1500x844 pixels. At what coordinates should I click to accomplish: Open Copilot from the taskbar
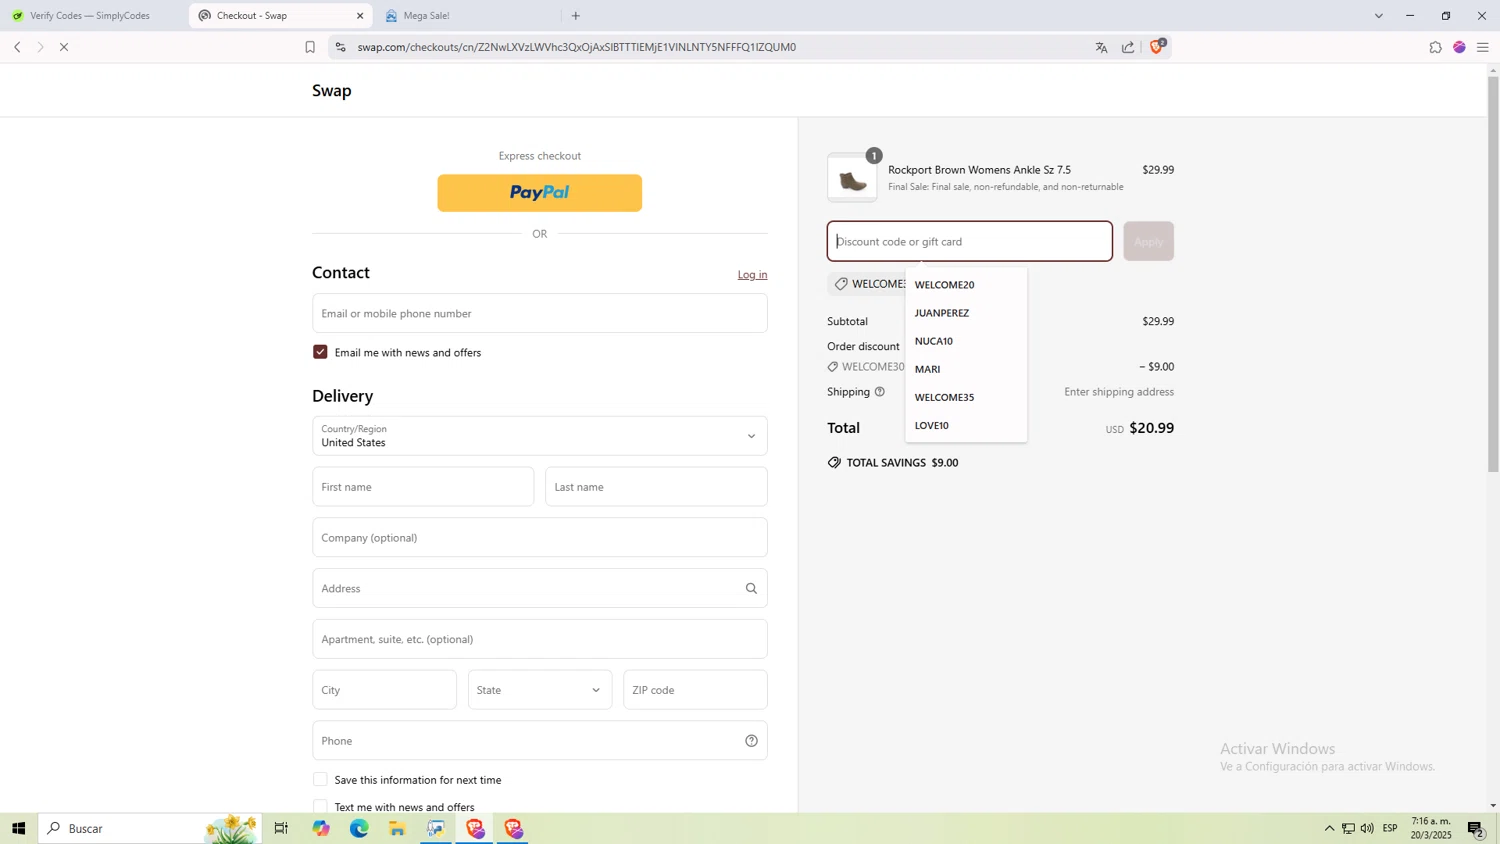point(320,828)
